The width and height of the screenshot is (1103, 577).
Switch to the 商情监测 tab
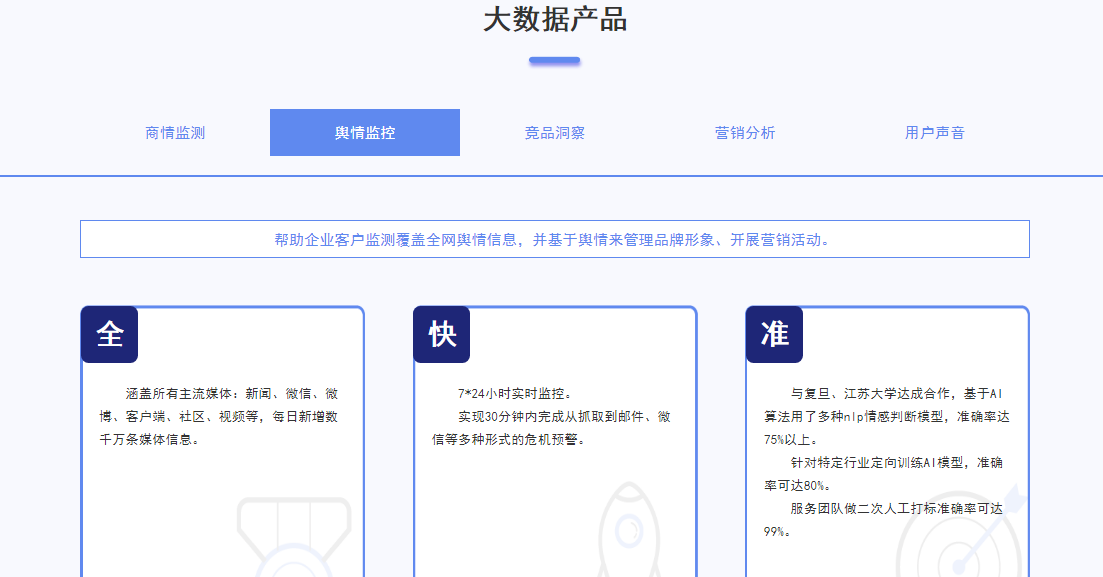(x=175, y=133)
